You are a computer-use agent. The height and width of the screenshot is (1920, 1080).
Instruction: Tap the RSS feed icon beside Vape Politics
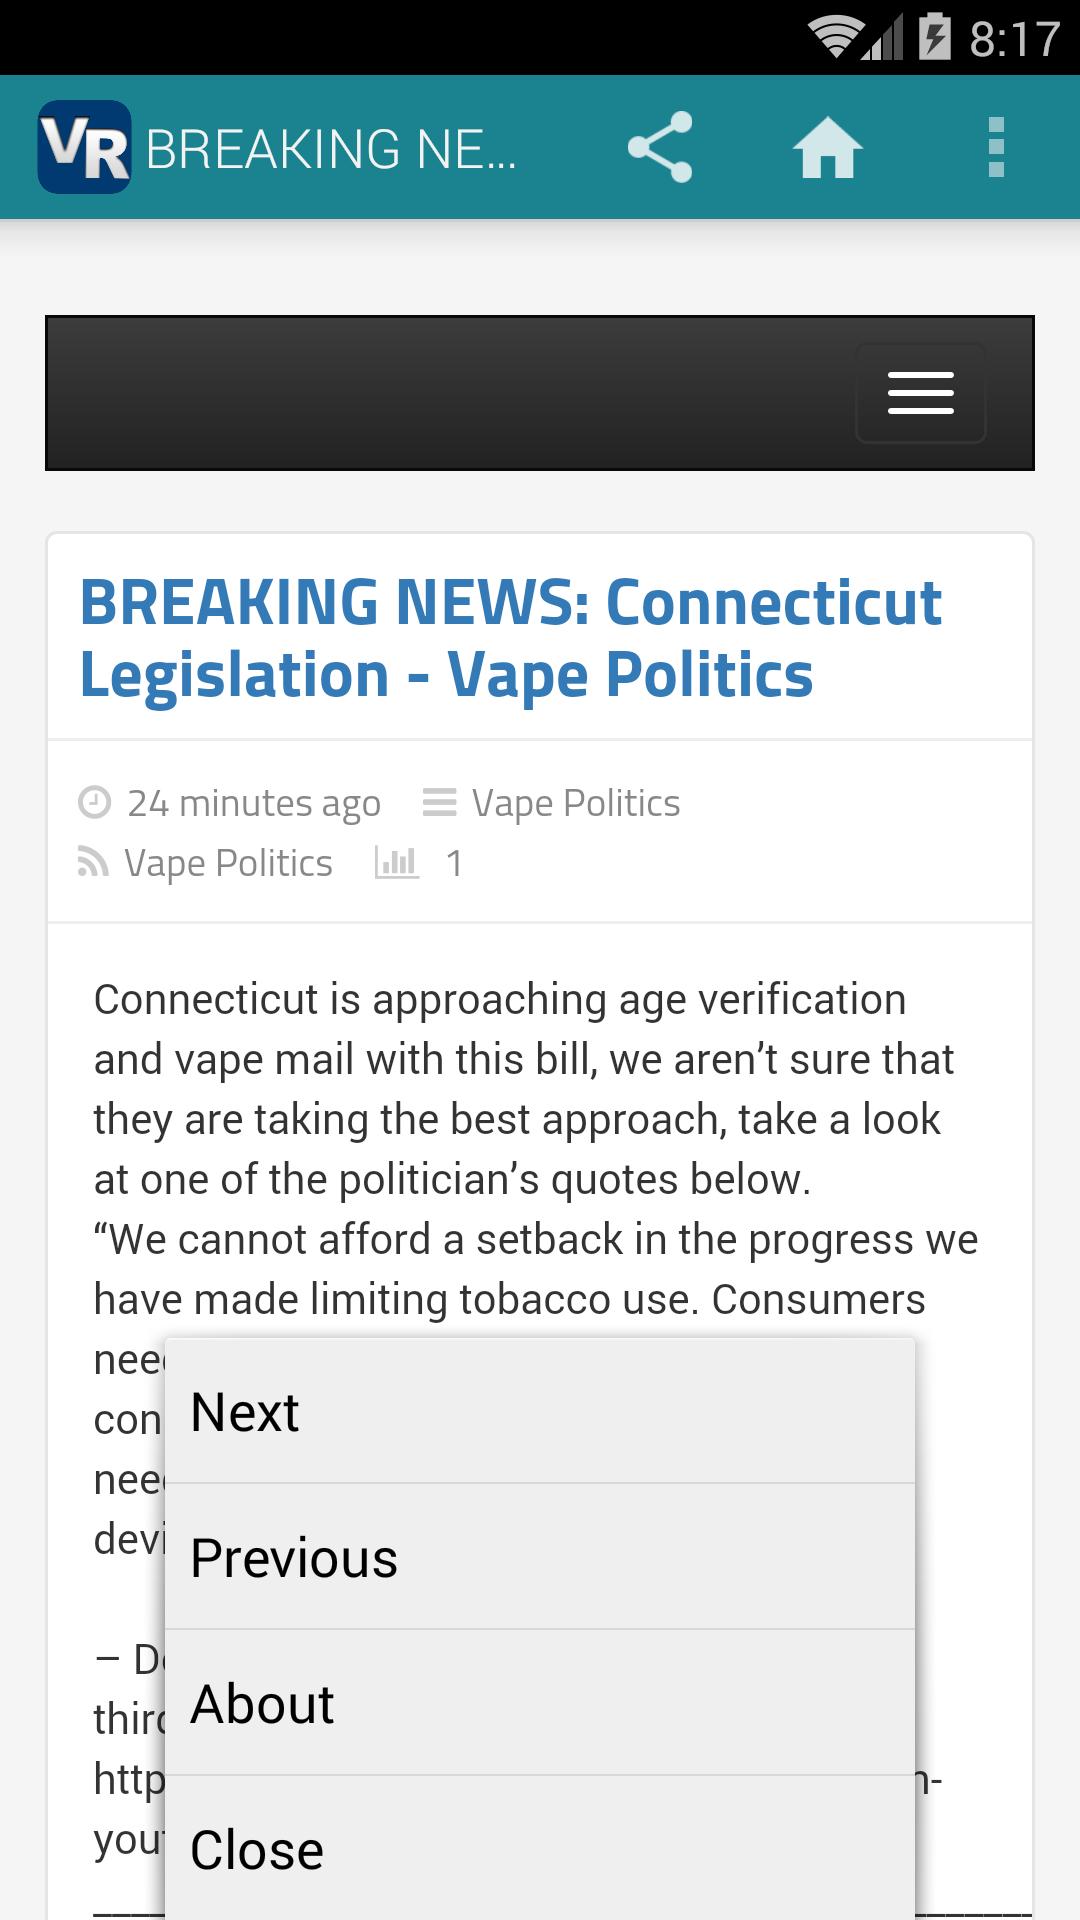94,862
